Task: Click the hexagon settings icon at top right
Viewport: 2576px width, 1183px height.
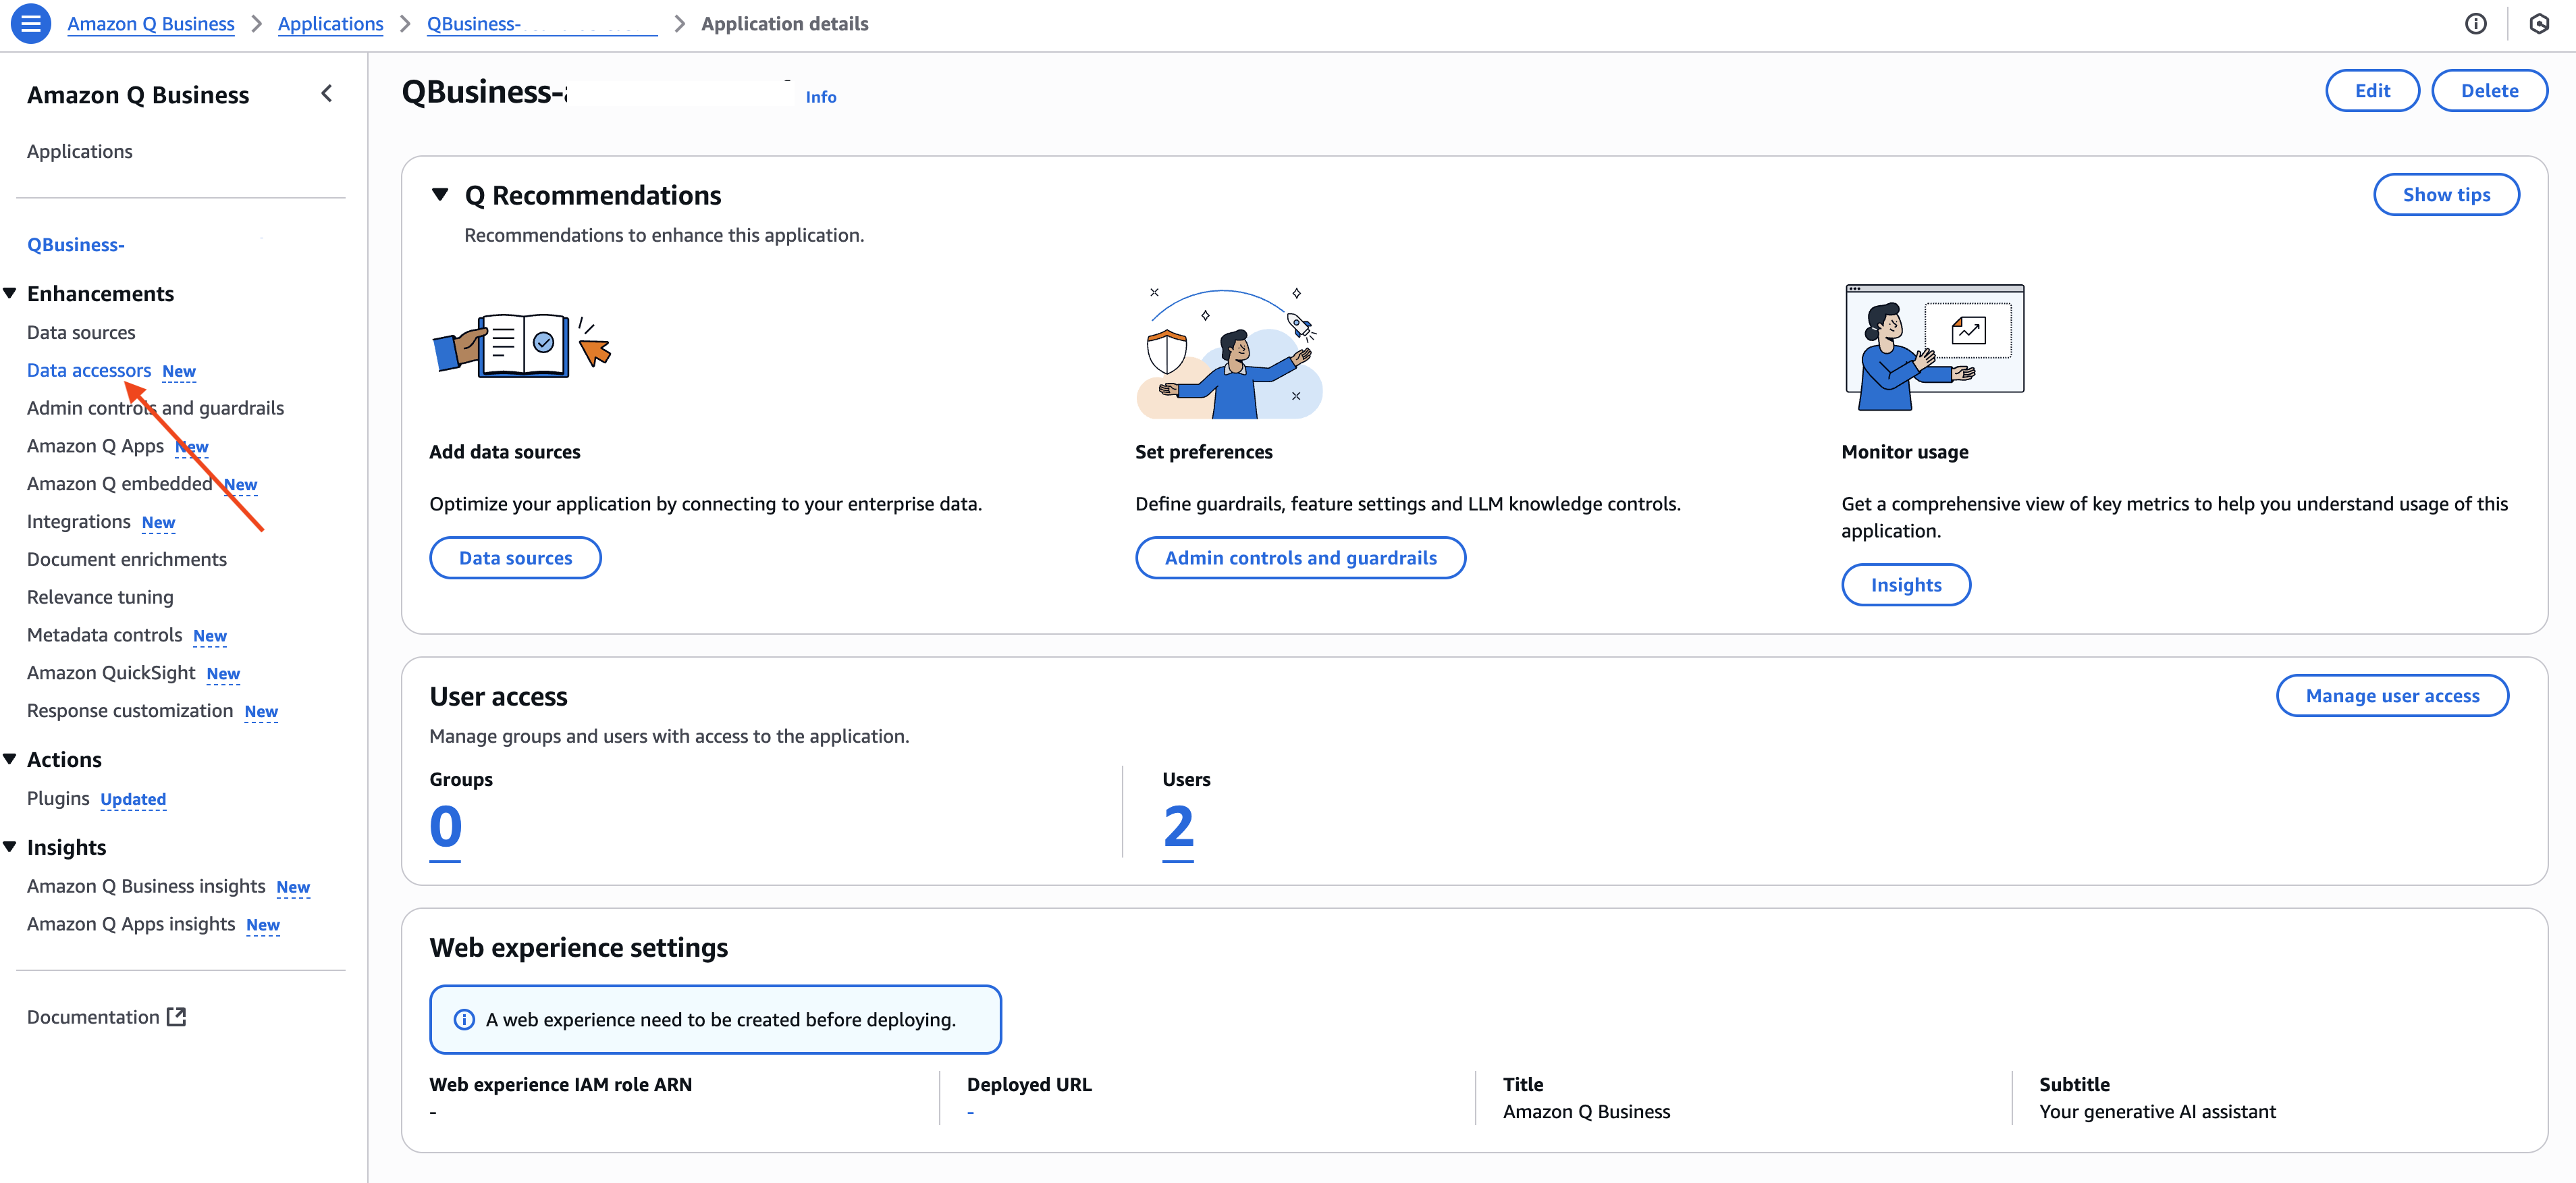Action: coord(2538,24)
